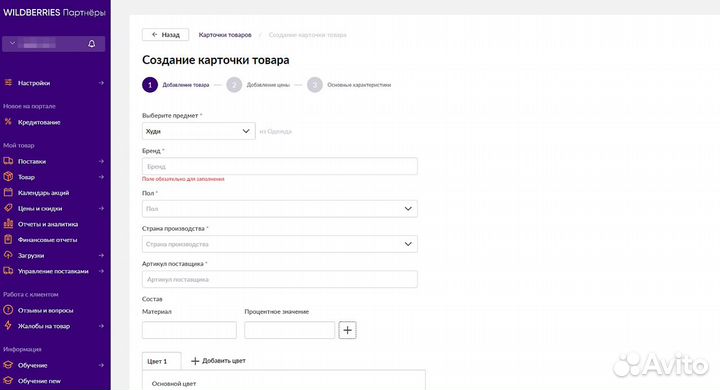Click the Поставки truck icon
The height and width of the screenshot is (390, 720).
pos(8,161)
